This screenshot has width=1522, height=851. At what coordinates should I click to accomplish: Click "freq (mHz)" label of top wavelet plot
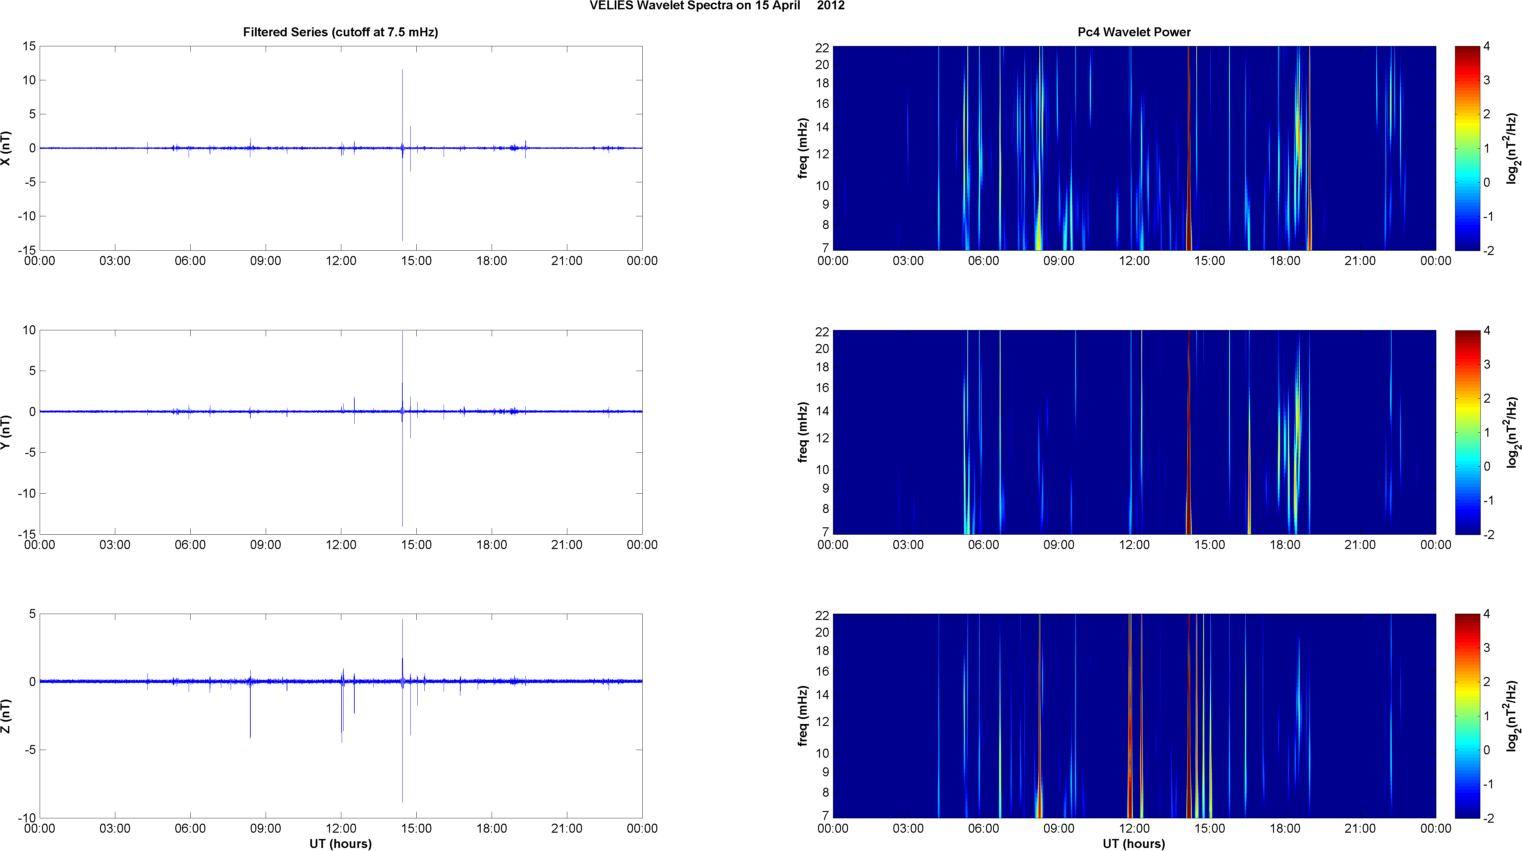click(x=802, y=148)
